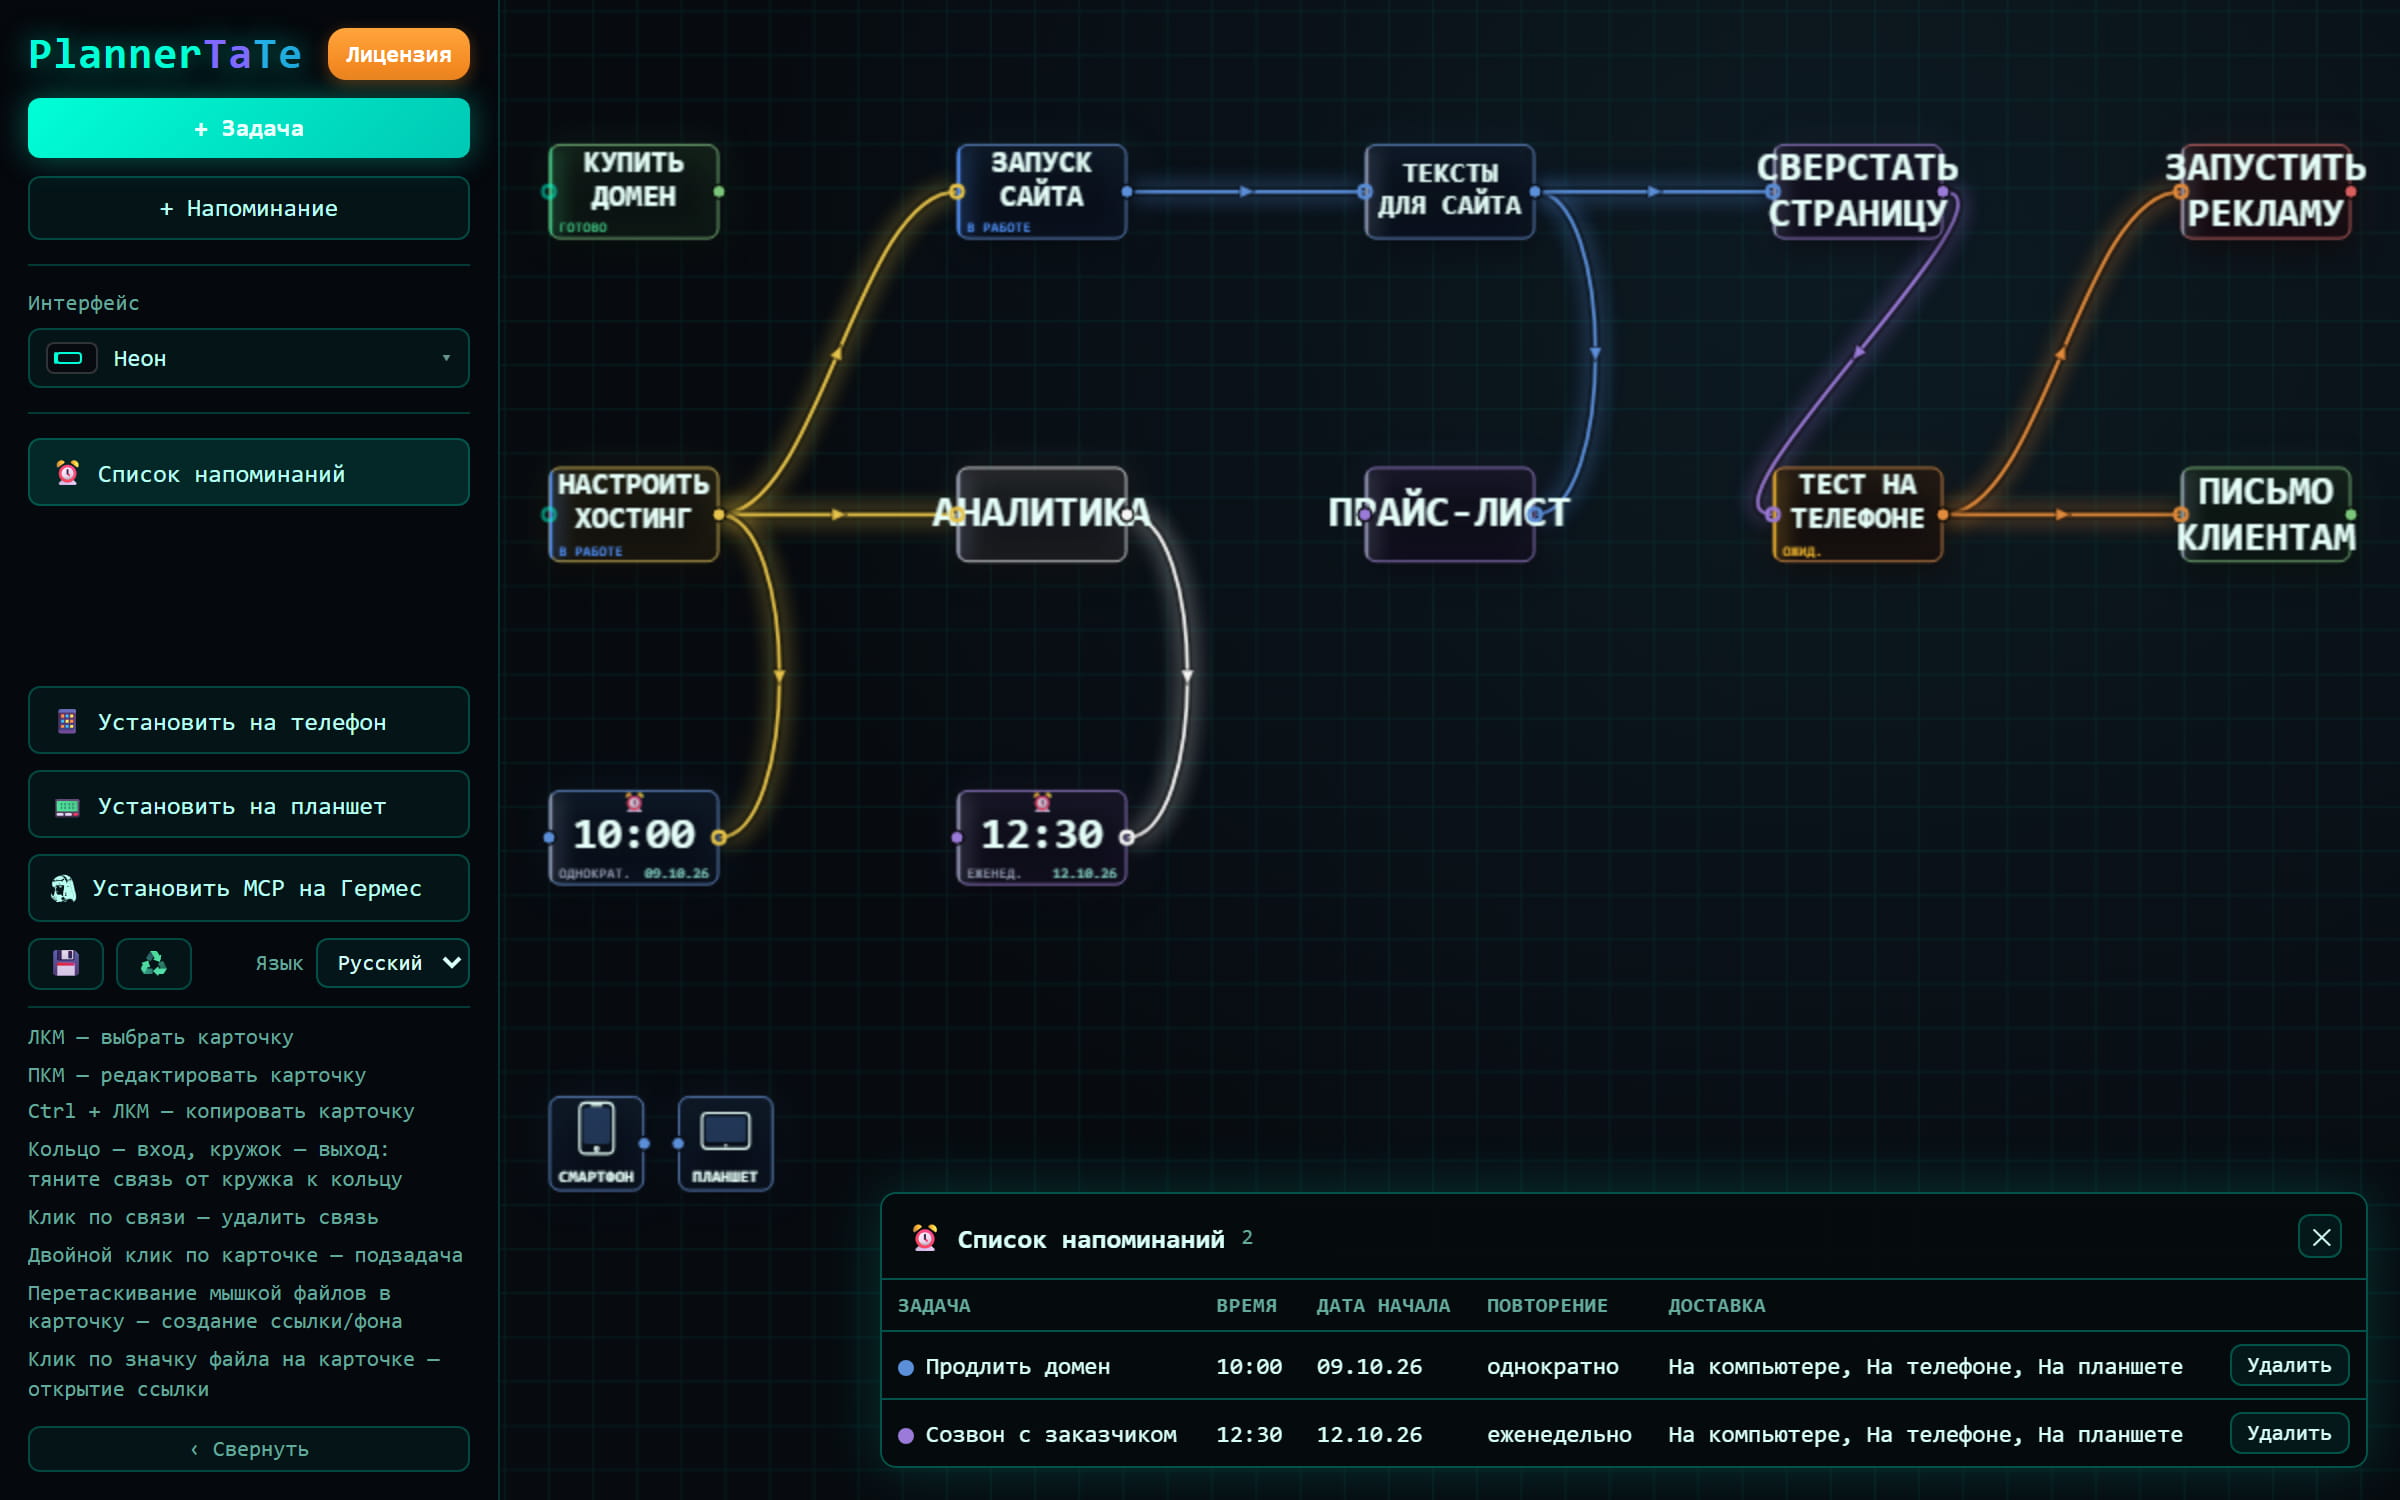The height and width of the screenshot is (1500, 2400).
Task: Add a reminder with + Напоминание
Action: pyautogui.click(x=249, y=208)
